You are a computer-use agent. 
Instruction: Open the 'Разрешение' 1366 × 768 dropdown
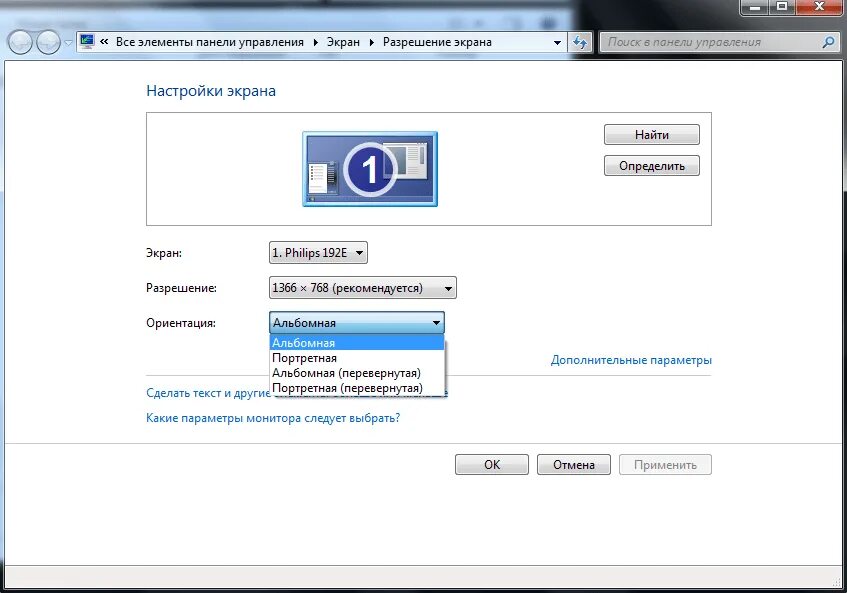click(362, 288)
